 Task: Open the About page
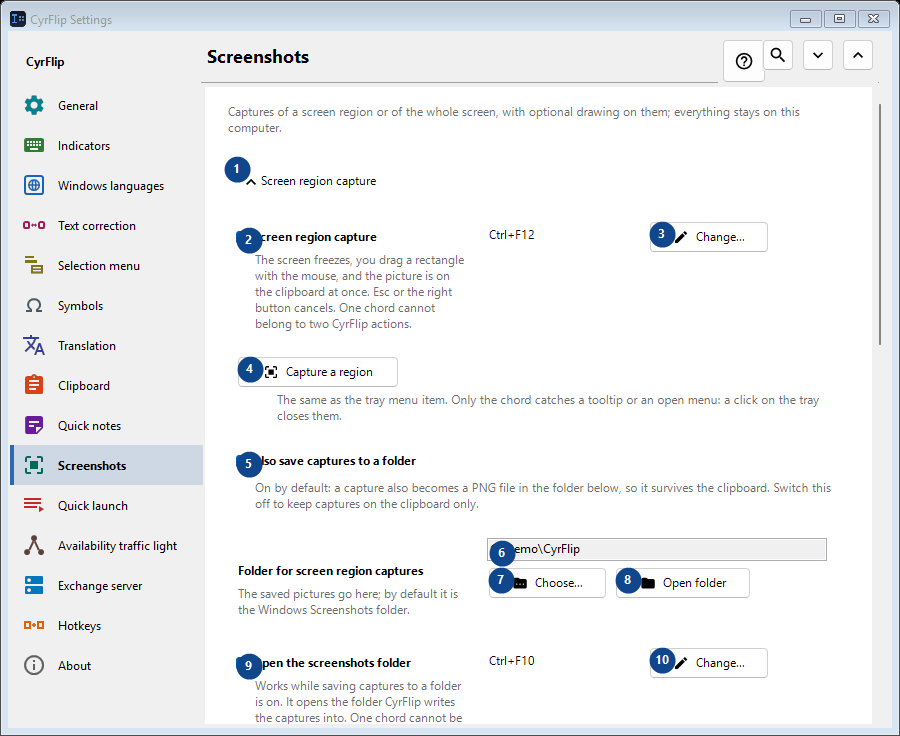(x=107, y=665)
